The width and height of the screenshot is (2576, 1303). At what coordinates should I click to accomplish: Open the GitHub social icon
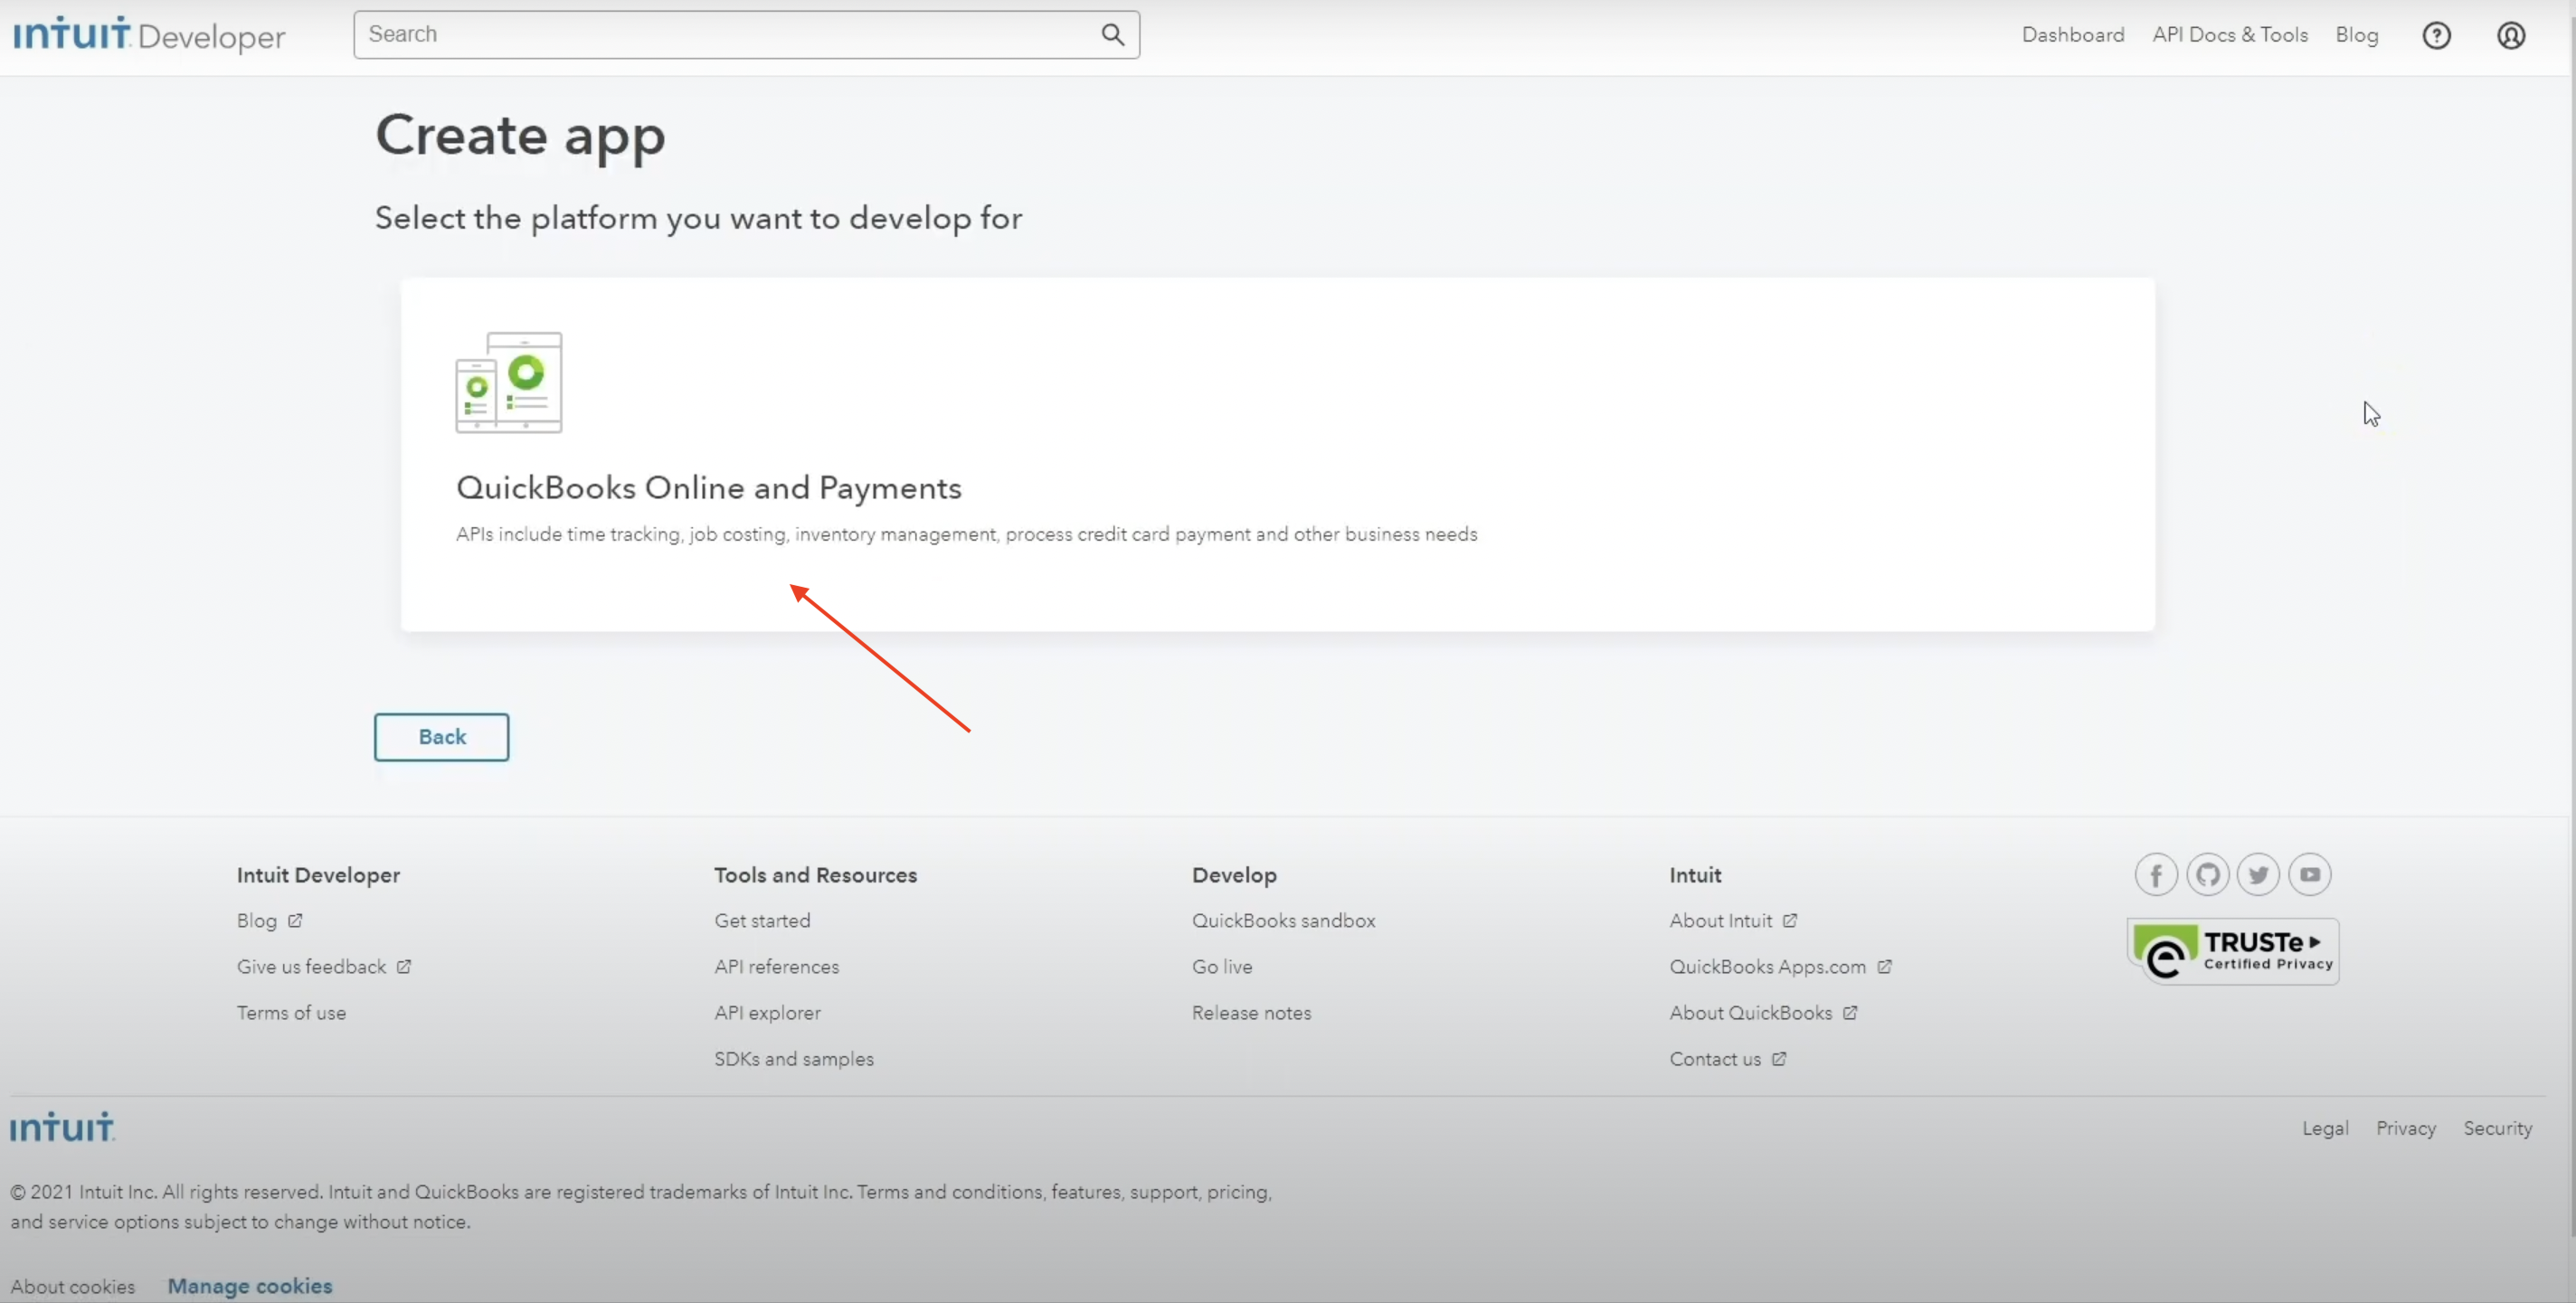(x=2207, y=875)
